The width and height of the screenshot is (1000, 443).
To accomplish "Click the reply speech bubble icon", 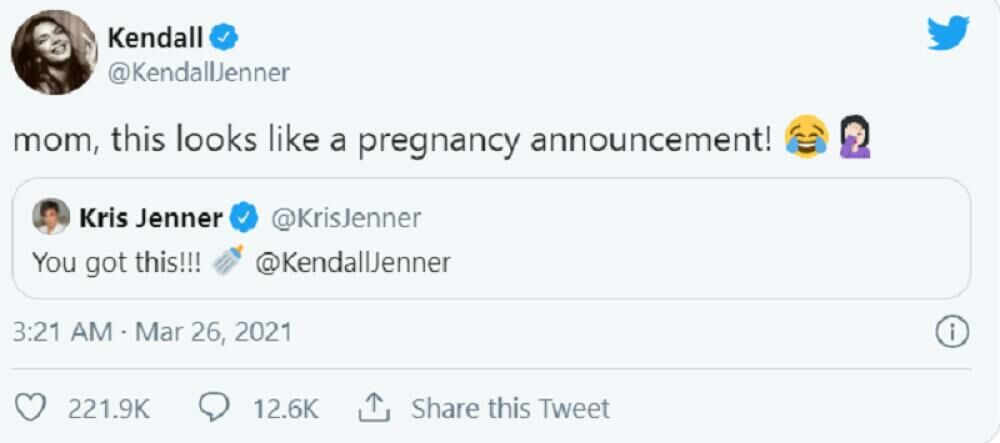I will point(216,408).
